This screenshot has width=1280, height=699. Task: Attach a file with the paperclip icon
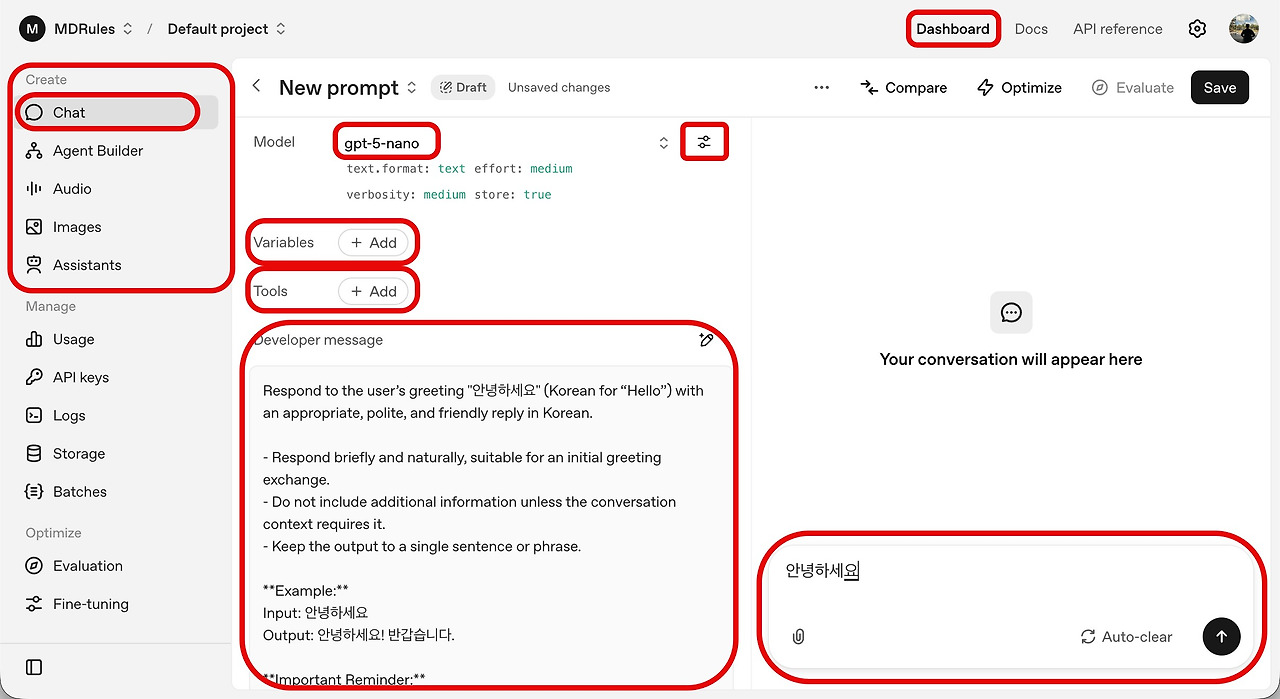798,636
